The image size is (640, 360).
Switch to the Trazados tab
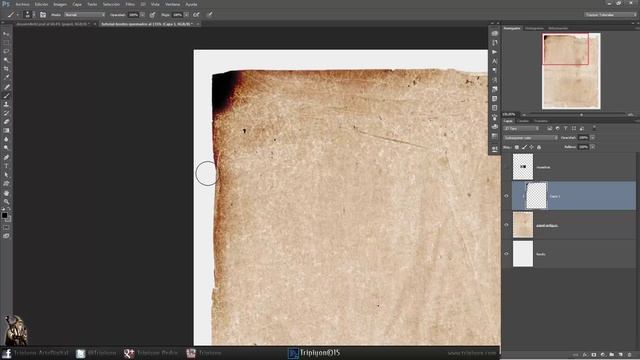(541, 121)
